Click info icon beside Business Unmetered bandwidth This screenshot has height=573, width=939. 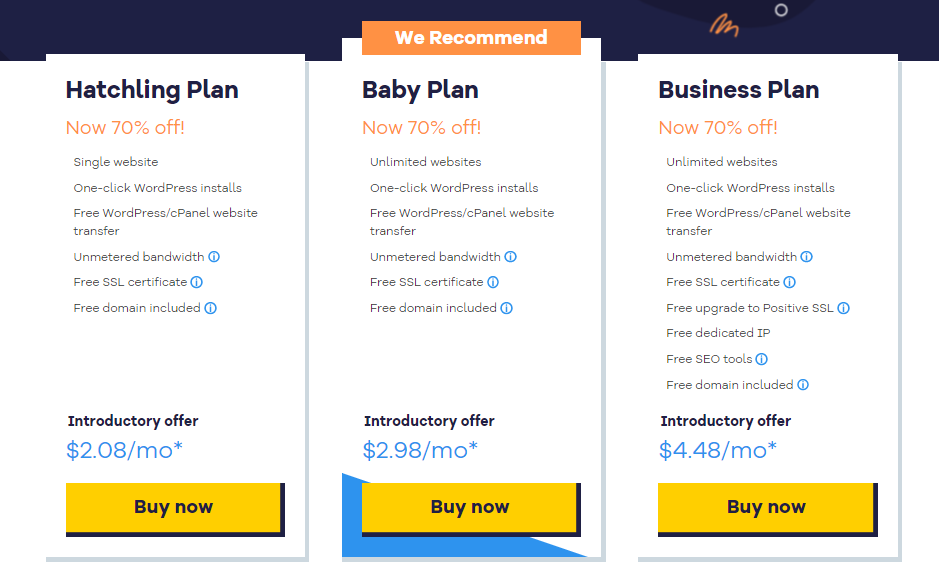pos(807,257)
